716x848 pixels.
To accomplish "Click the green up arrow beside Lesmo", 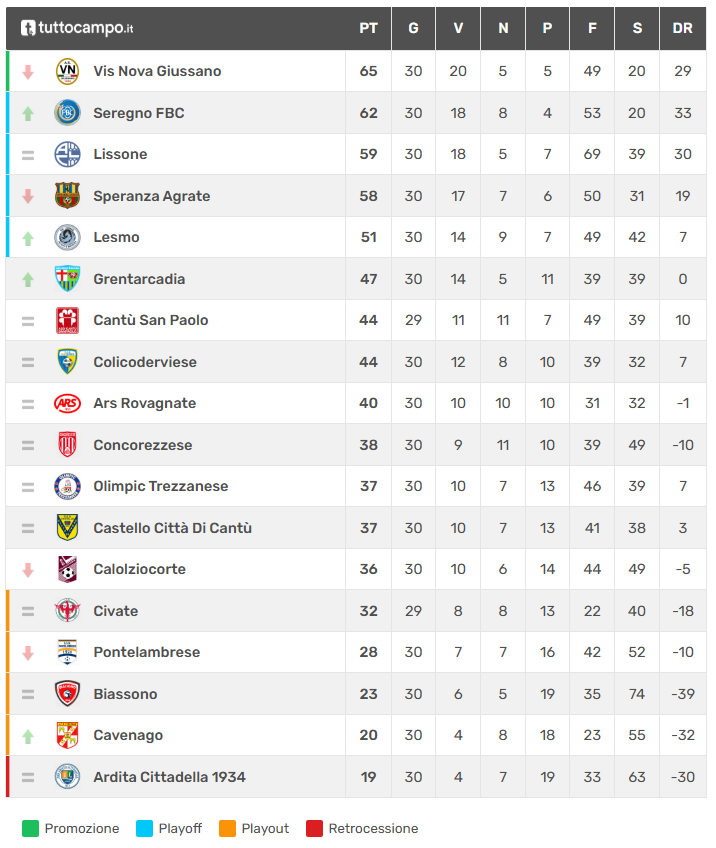I will (28, 238).
